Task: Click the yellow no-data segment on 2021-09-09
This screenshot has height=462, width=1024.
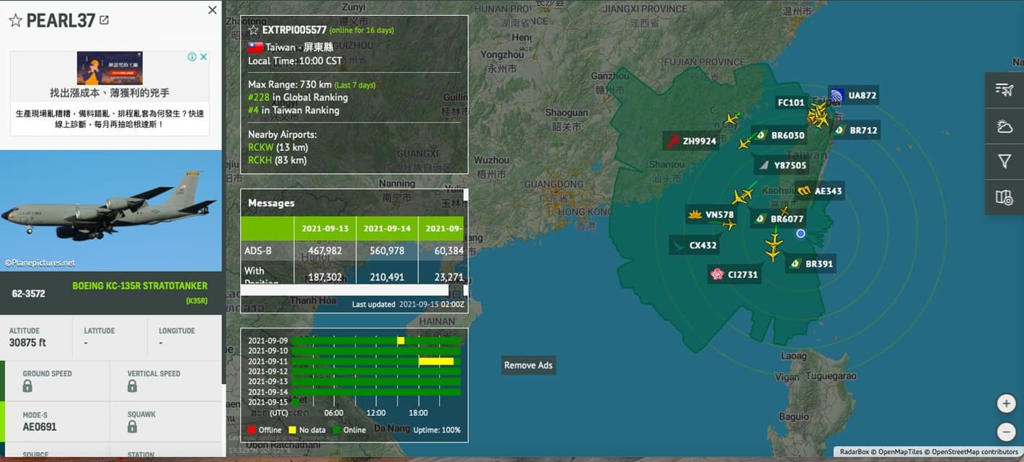Action: click(401, 340)
